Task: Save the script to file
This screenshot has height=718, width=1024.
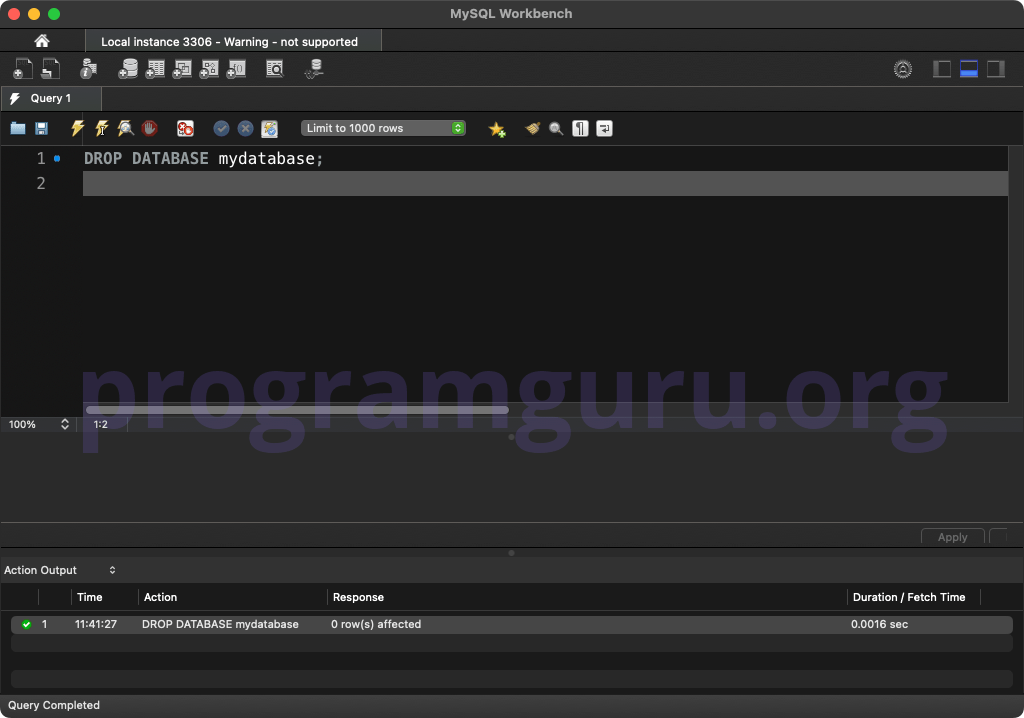Action: coord(41,128)
